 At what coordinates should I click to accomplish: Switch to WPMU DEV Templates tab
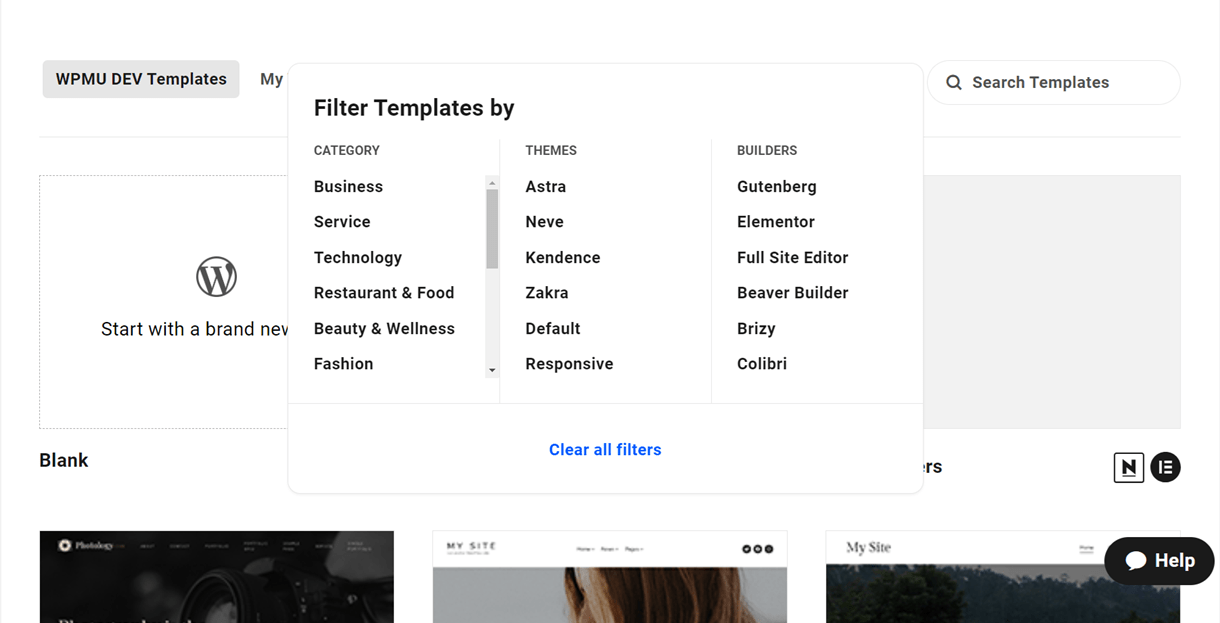141,79
